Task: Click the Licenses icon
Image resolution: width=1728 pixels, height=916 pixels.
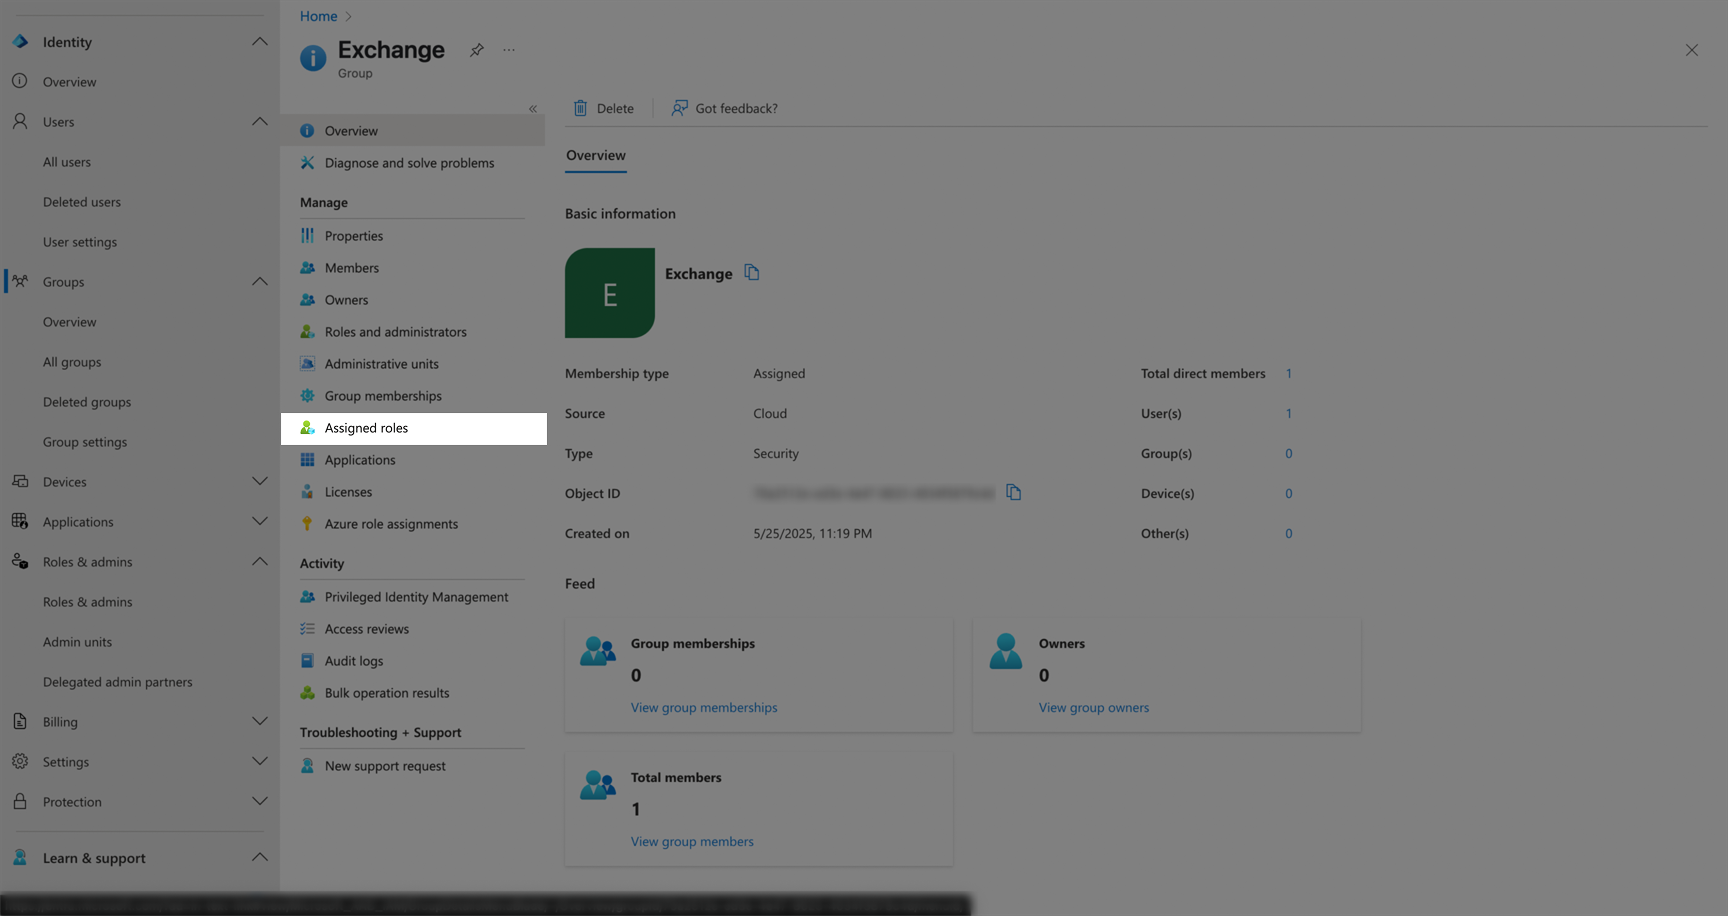Action: coord(307,492)
